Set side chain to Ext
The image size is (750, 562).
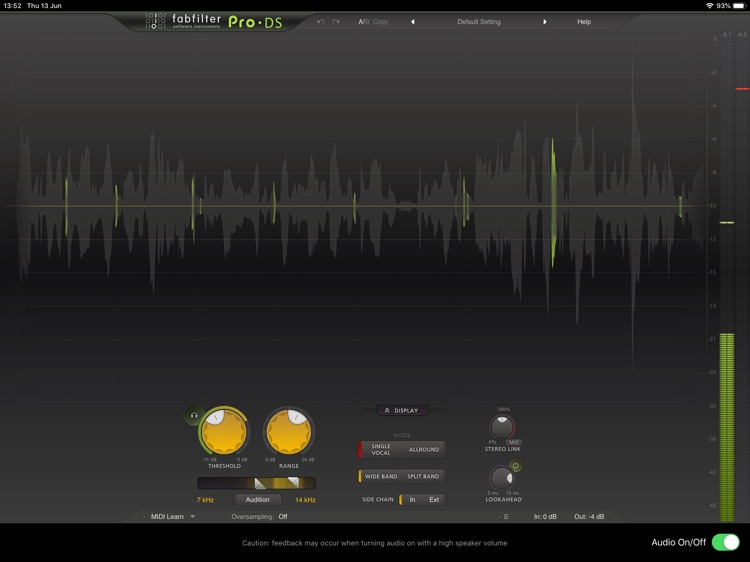pos(434,500)
